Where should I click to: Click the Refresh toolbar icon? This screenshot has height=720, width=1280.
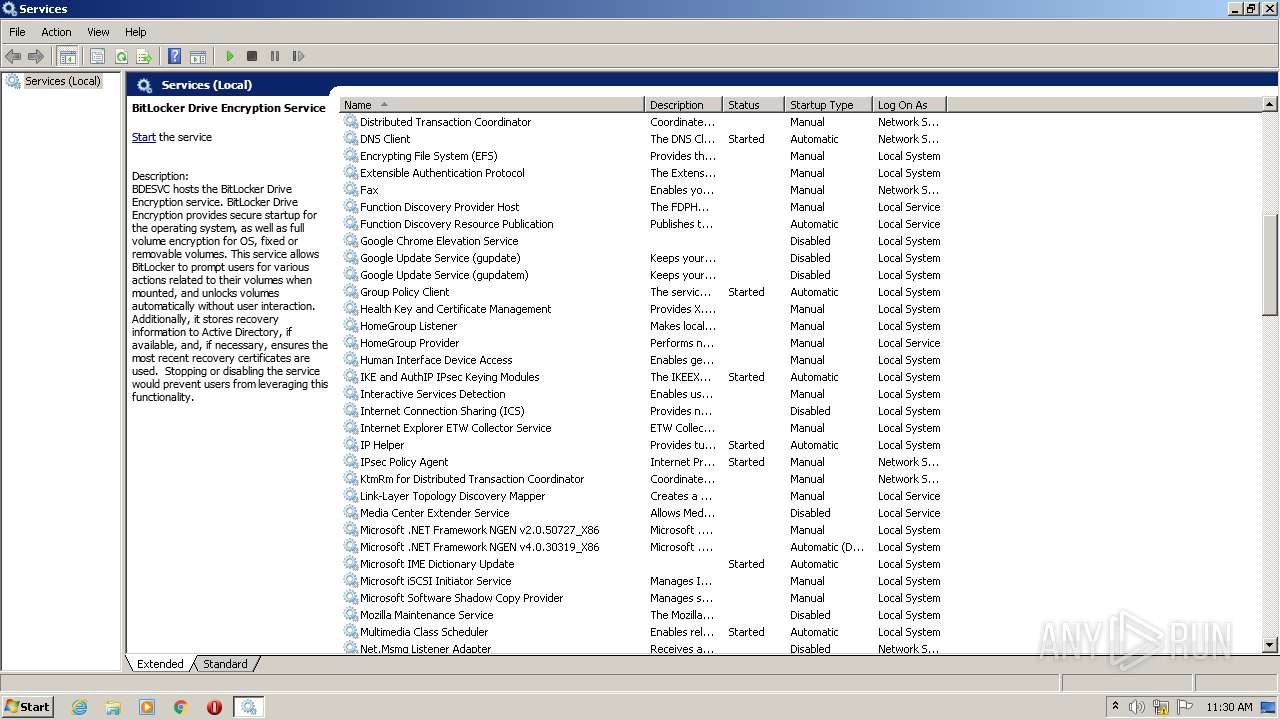[x=121, y=57]
